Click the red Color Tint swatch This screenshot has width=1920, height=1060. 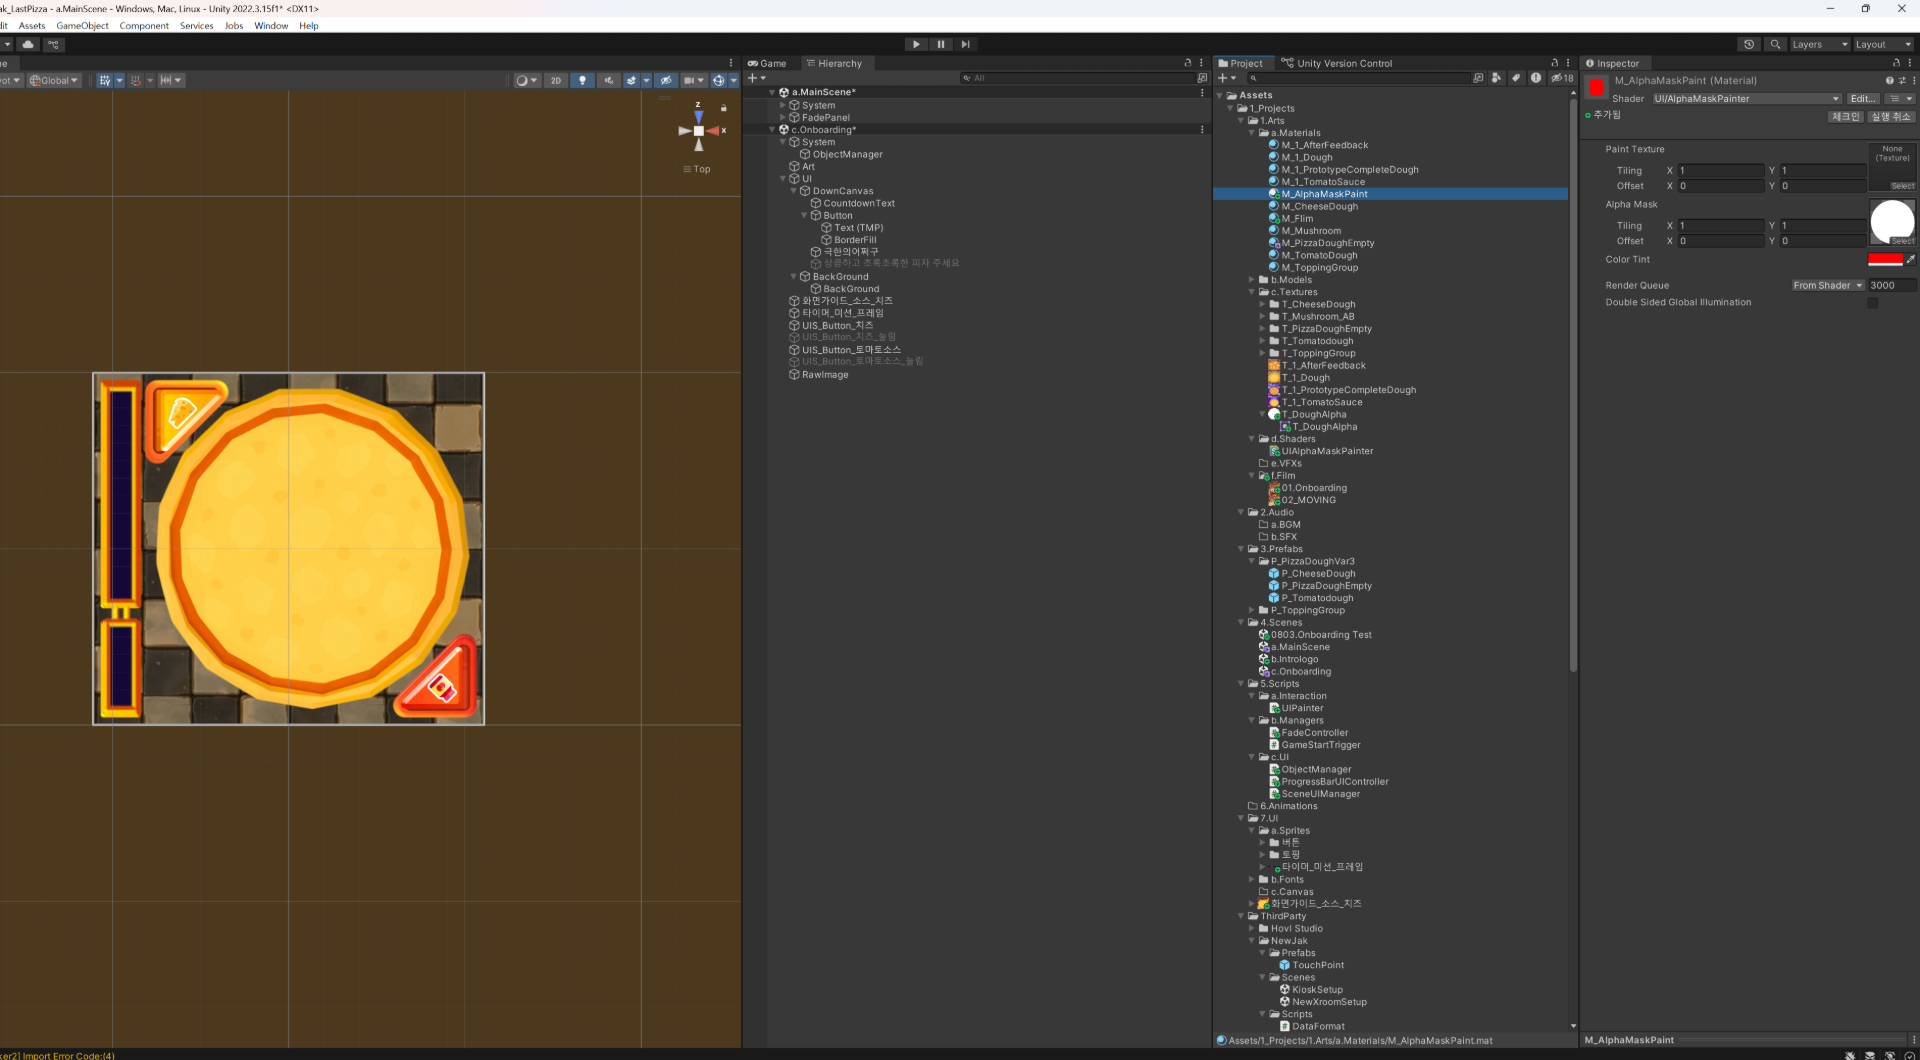pos(1884,260)
